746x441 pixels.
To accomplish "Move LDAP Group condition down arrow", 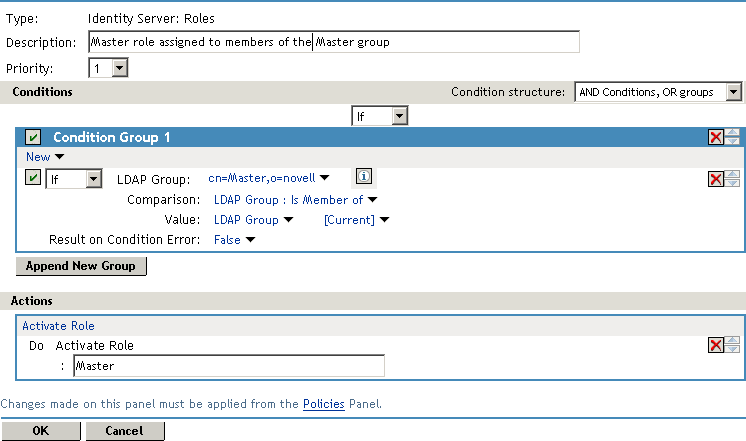I will (733, 184).
